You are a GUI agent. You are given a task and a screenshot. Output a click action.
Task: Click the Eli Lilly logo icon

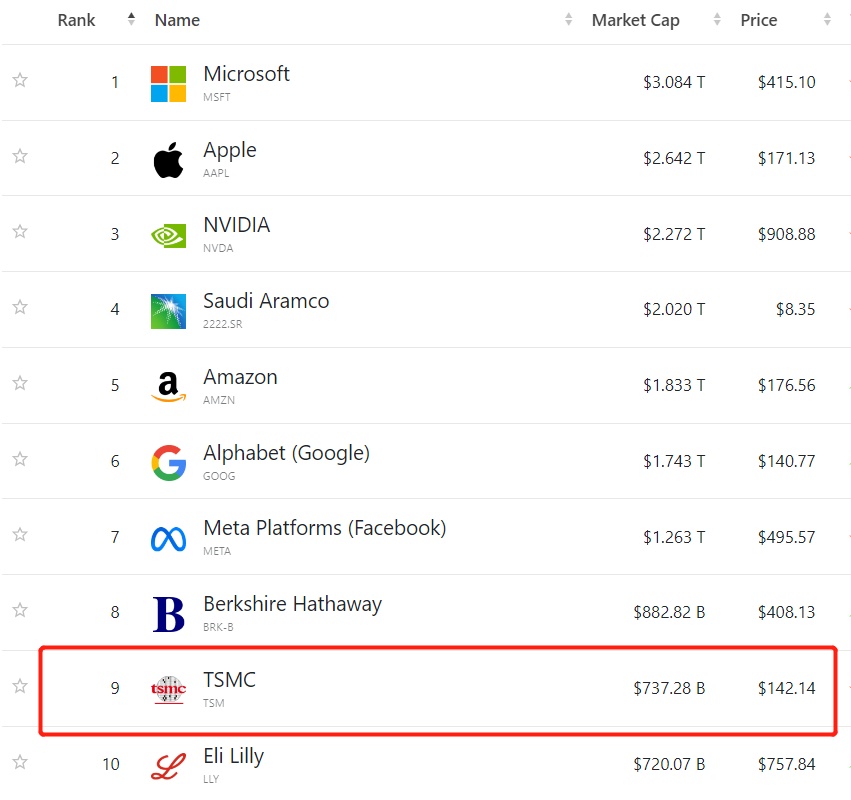pyautogui.click(x=168, y=767)
